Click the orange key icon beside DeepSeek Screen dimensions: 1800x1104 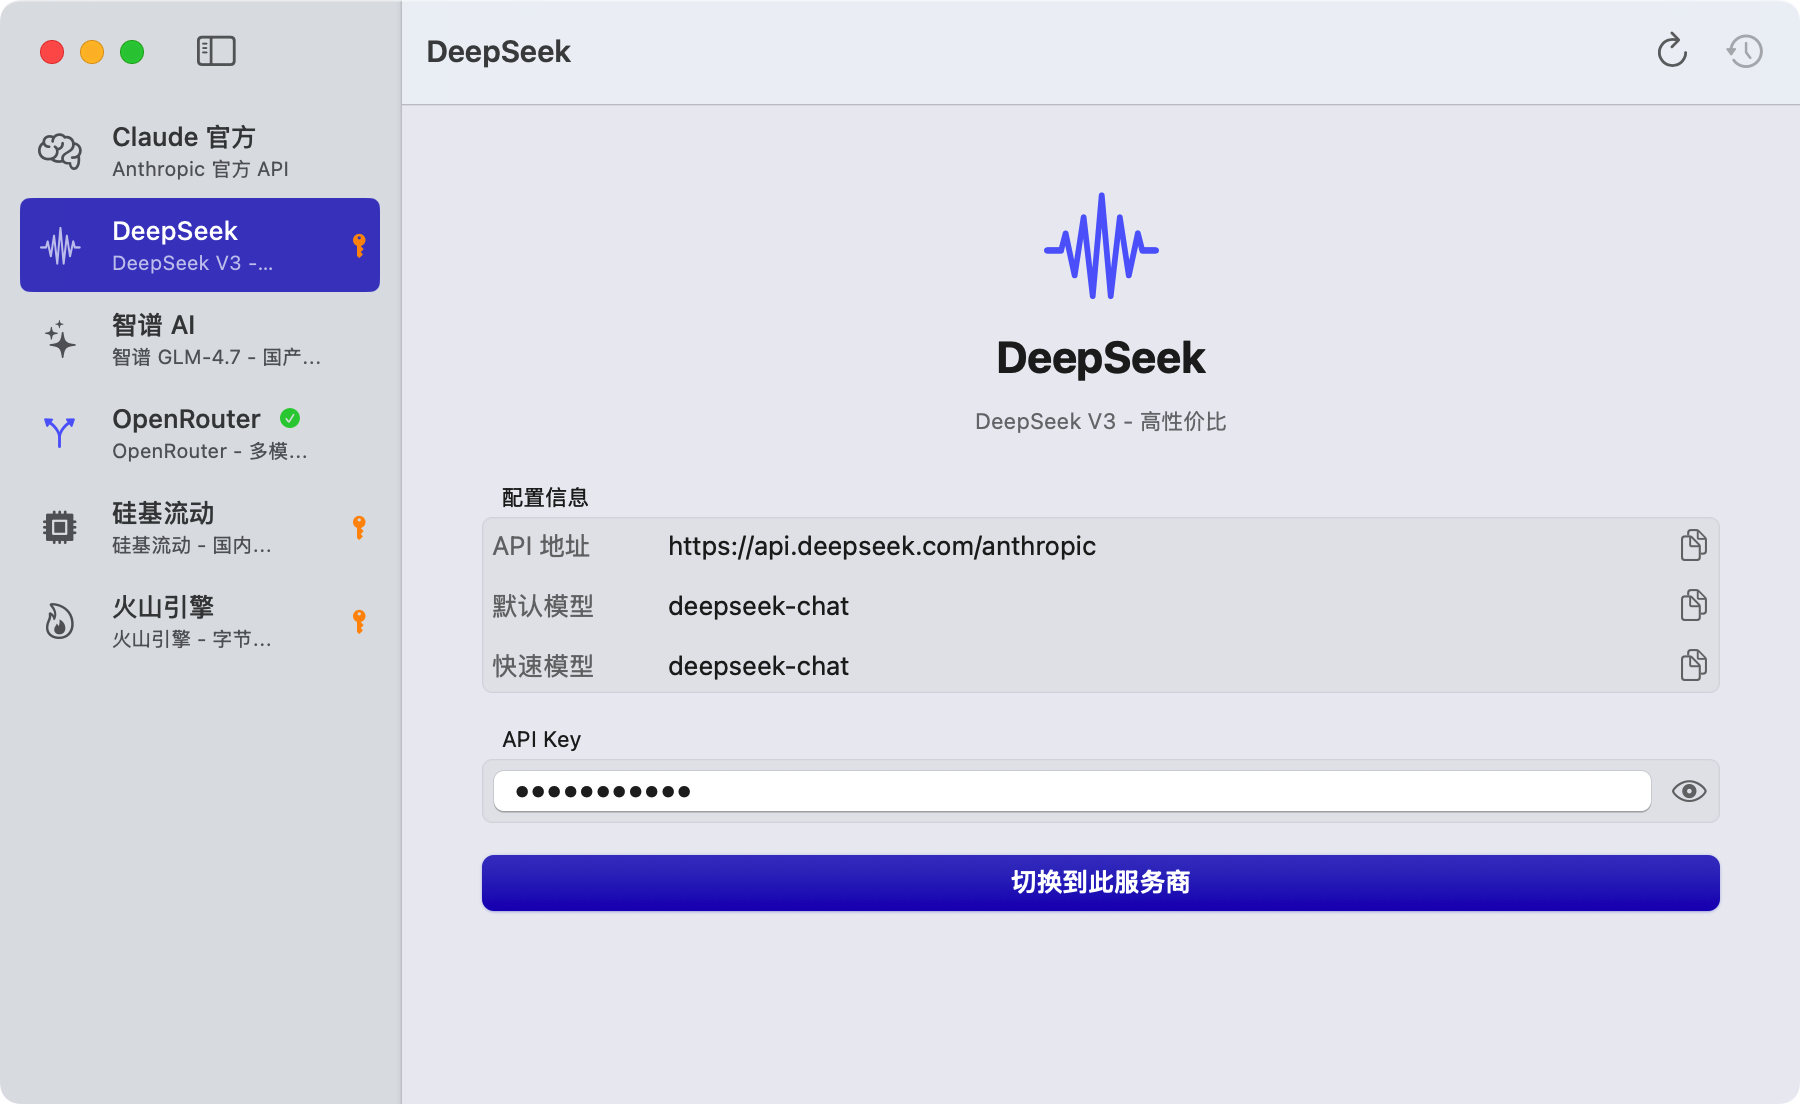click(359, 245)
